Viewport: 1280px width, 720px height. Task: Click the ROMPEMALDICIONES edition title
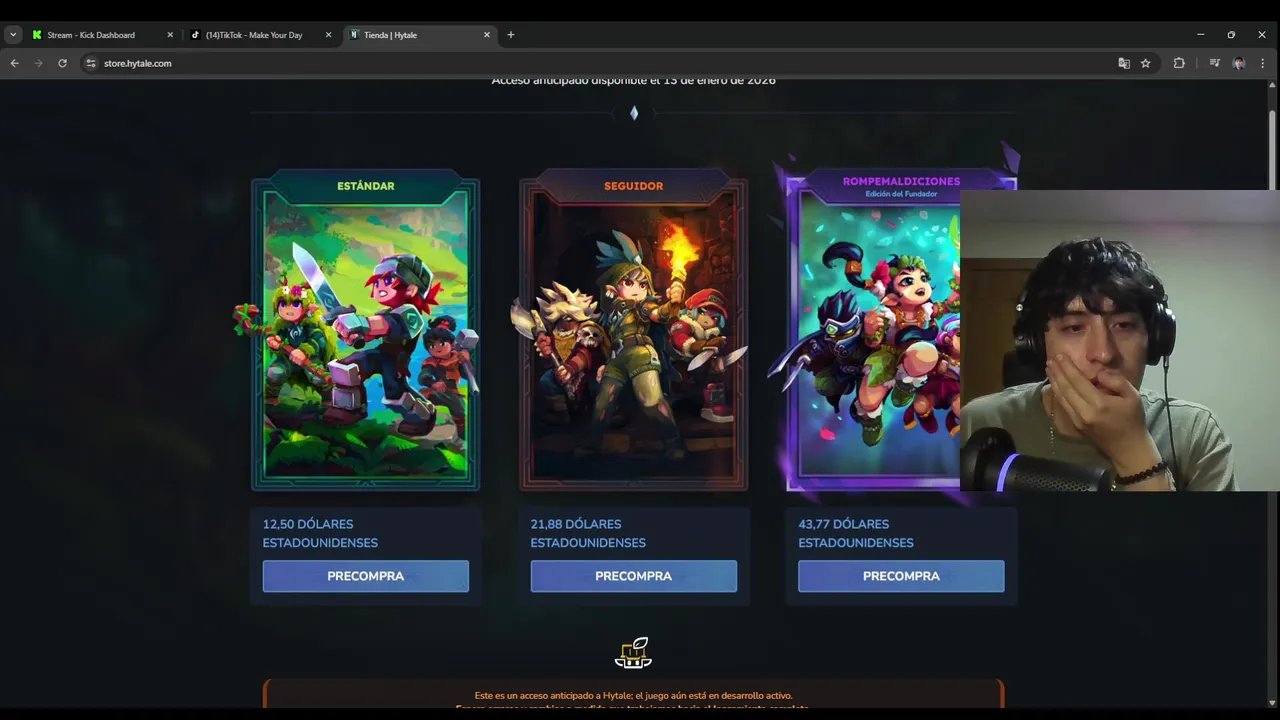(901, 182)
